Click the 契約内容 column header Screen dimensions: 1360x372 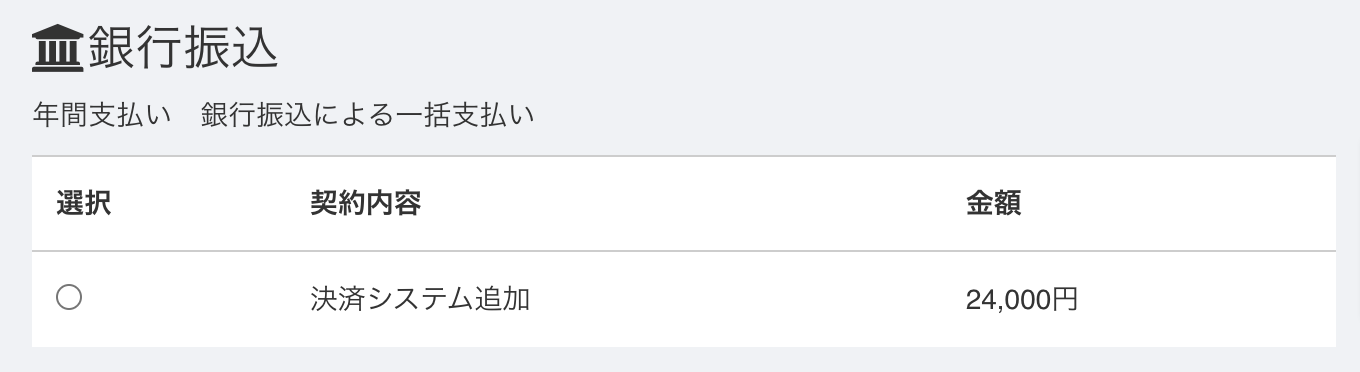coord(366,204)
